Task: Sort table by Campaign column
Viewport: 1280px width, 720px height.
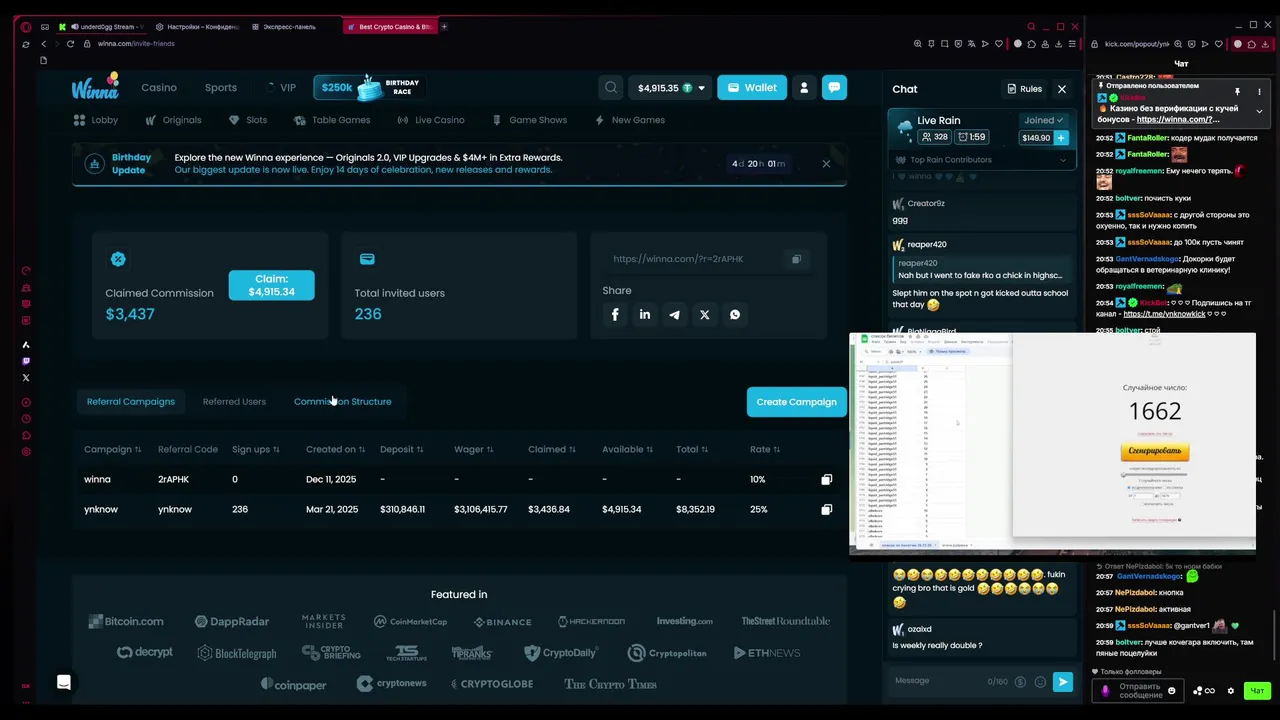Action: pos(112,450)
